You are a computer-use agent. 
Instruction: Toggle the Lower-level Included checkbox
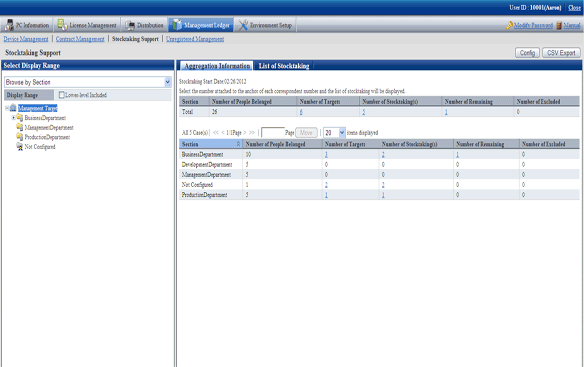coord(62,95)
